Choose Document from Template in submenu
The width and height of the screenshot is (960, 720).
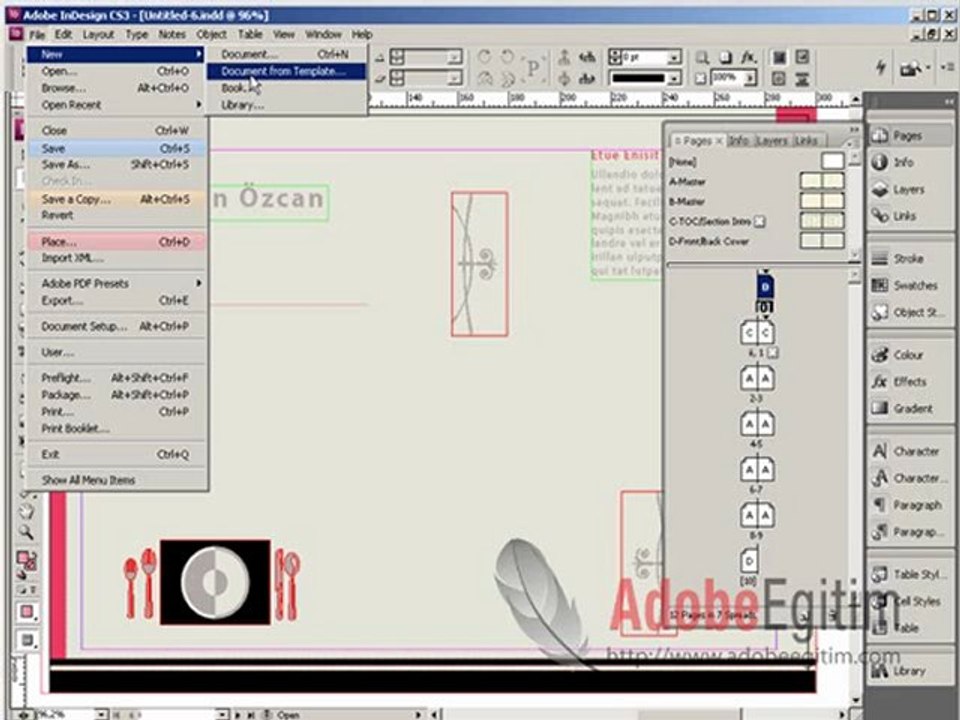click(x=286, y=71)
